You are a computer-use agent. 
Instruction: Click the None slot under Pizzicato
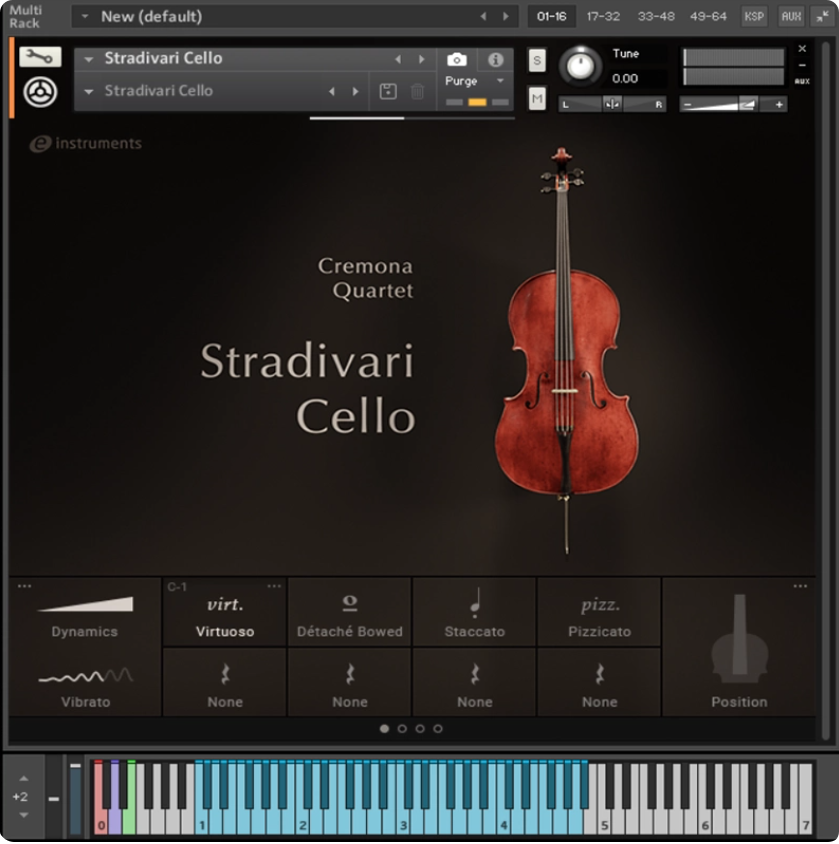click(599, 683)
